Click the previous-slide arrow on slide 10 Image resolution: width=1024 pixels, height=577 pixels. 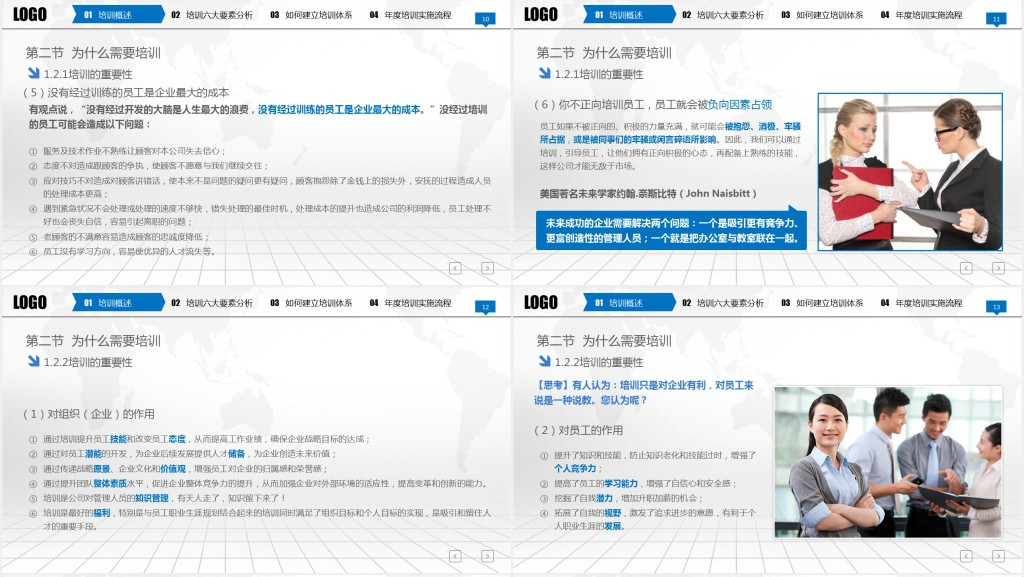click(455, 268)
